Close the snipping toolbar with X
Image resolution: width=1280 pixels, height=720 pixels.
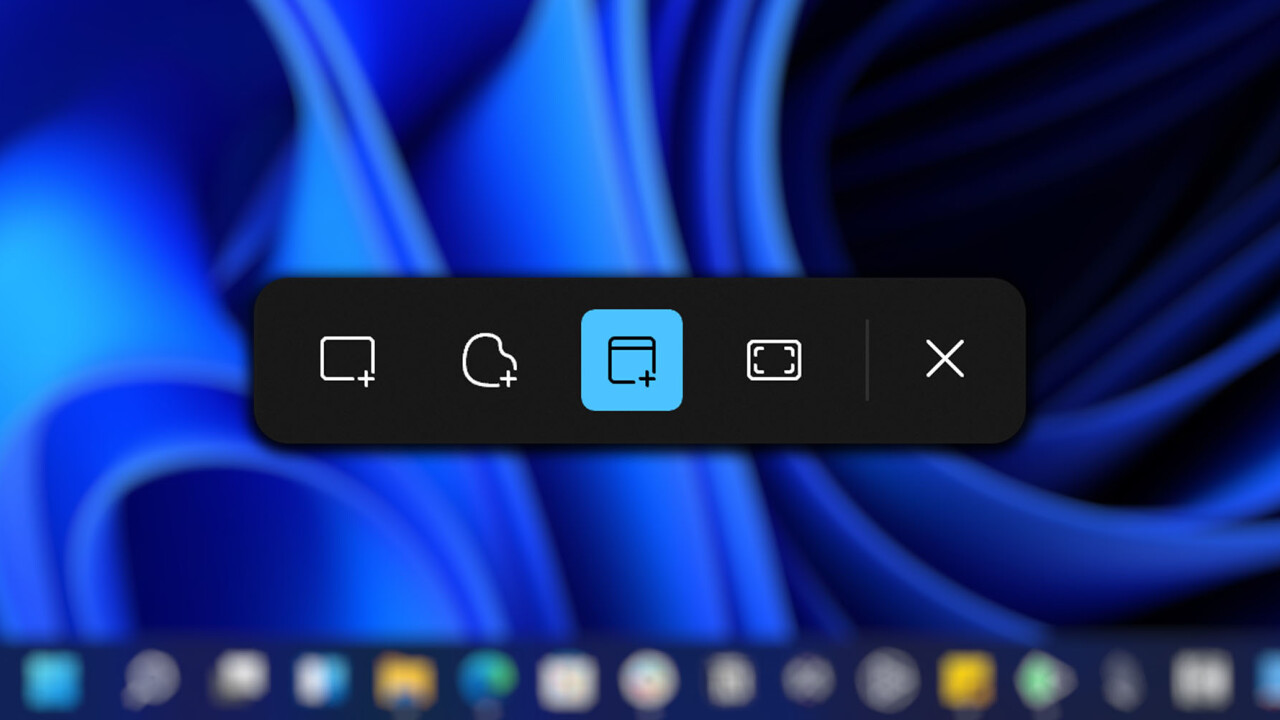(944, 359)
